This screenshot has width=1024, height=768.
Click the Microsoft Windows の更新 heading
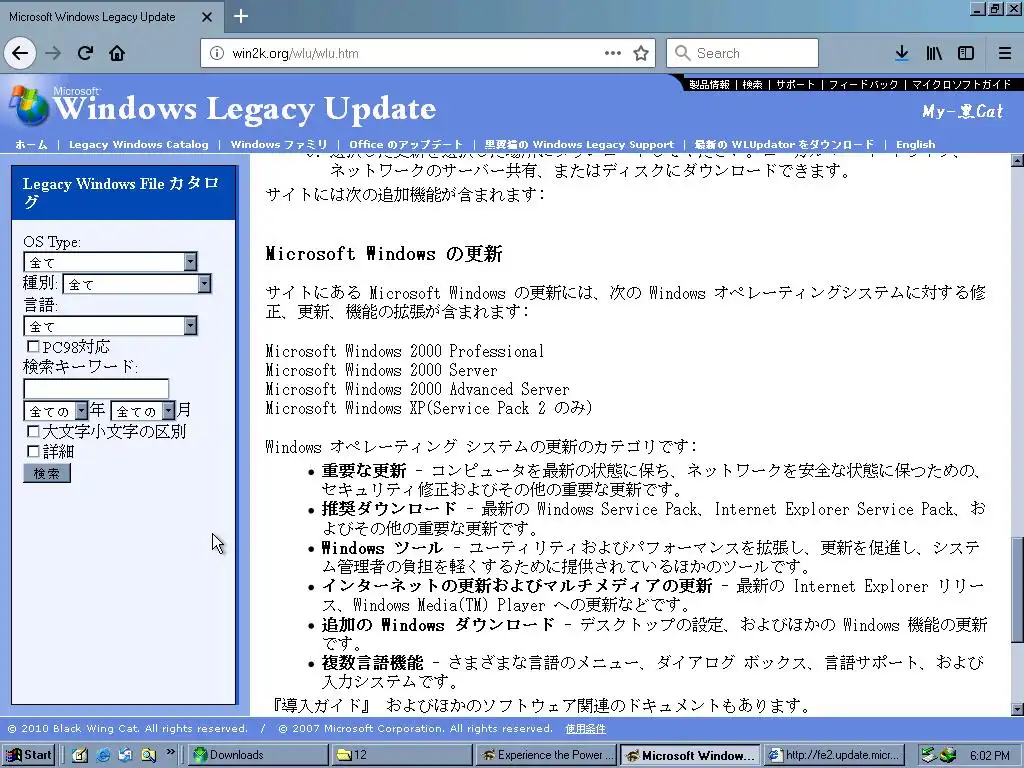[383, 254]
